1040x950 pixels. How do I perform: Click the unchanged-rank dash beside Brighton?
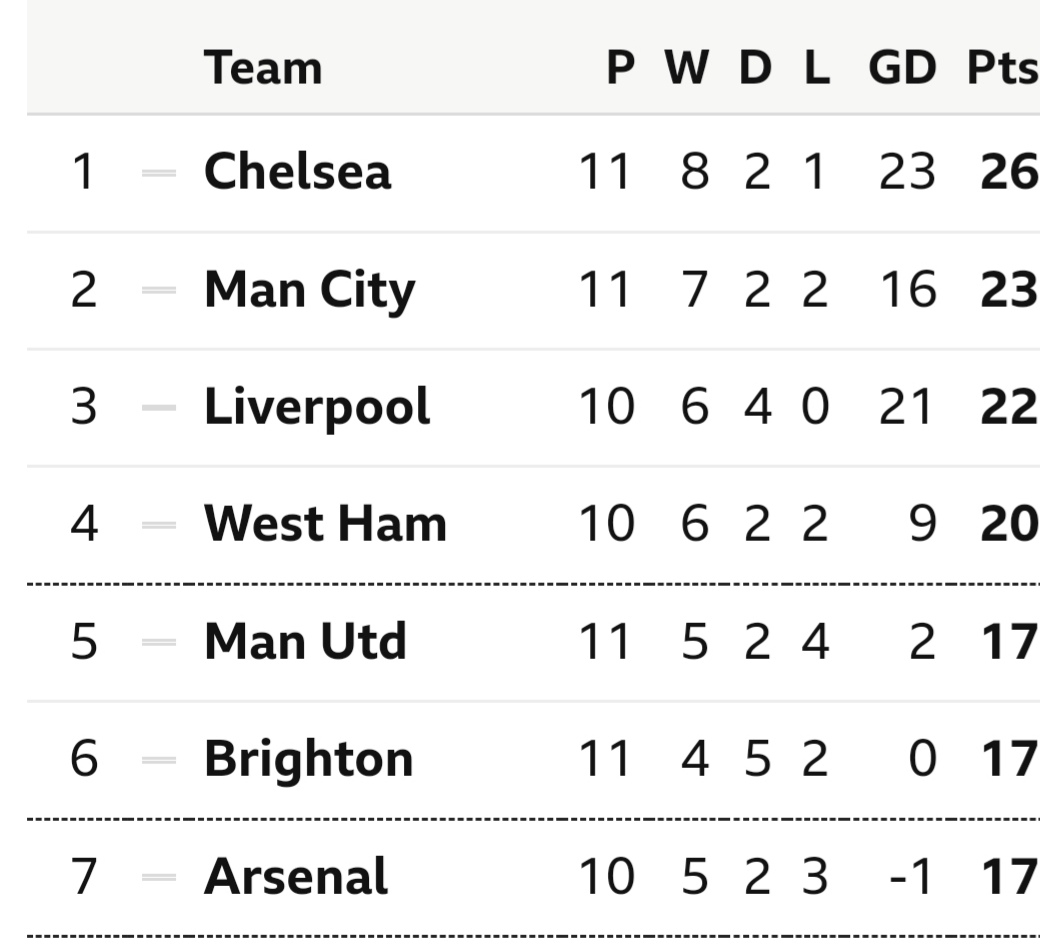(x=159, y=760)
